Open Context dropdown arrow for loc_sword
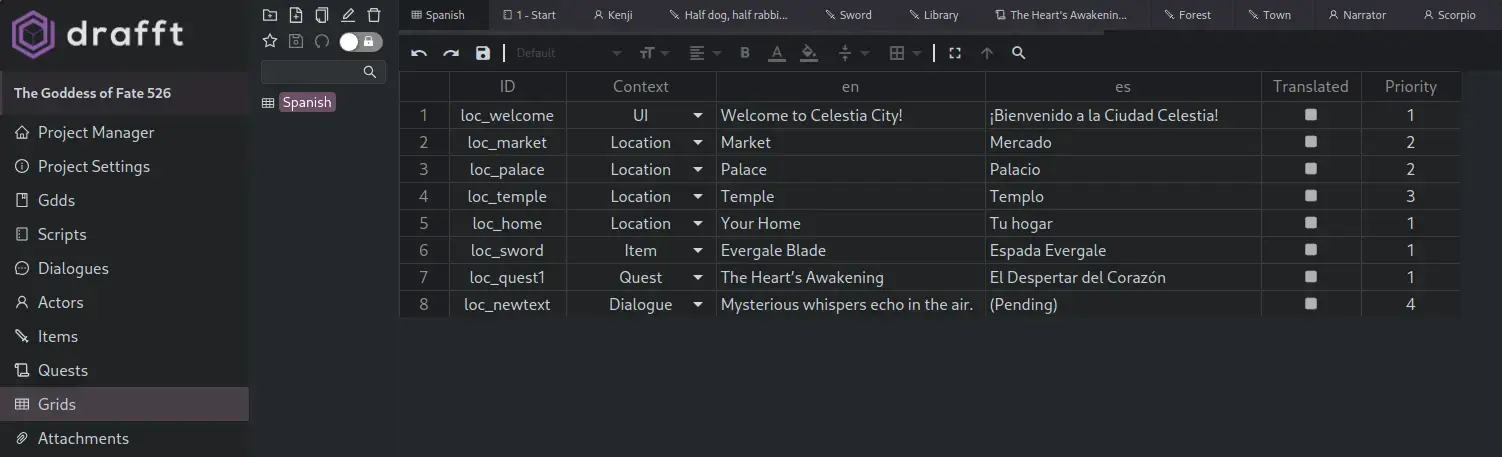Viewport: 1502px width, 457px height. [x=698, y=251]
